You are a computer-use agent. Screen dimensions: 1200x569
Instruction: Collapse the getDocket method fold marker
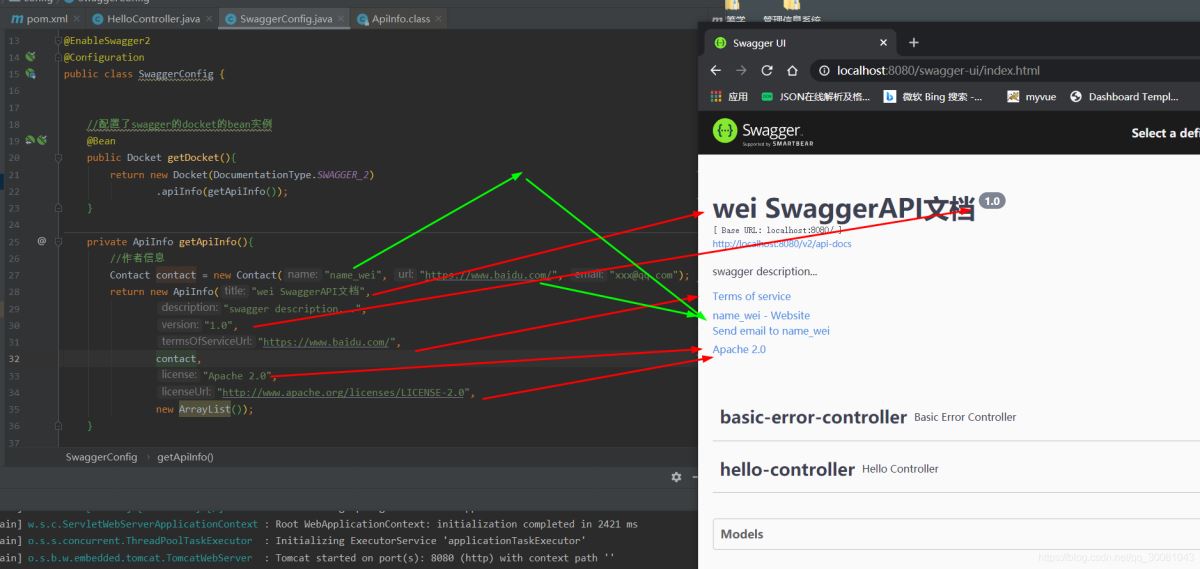click(58, 157)
